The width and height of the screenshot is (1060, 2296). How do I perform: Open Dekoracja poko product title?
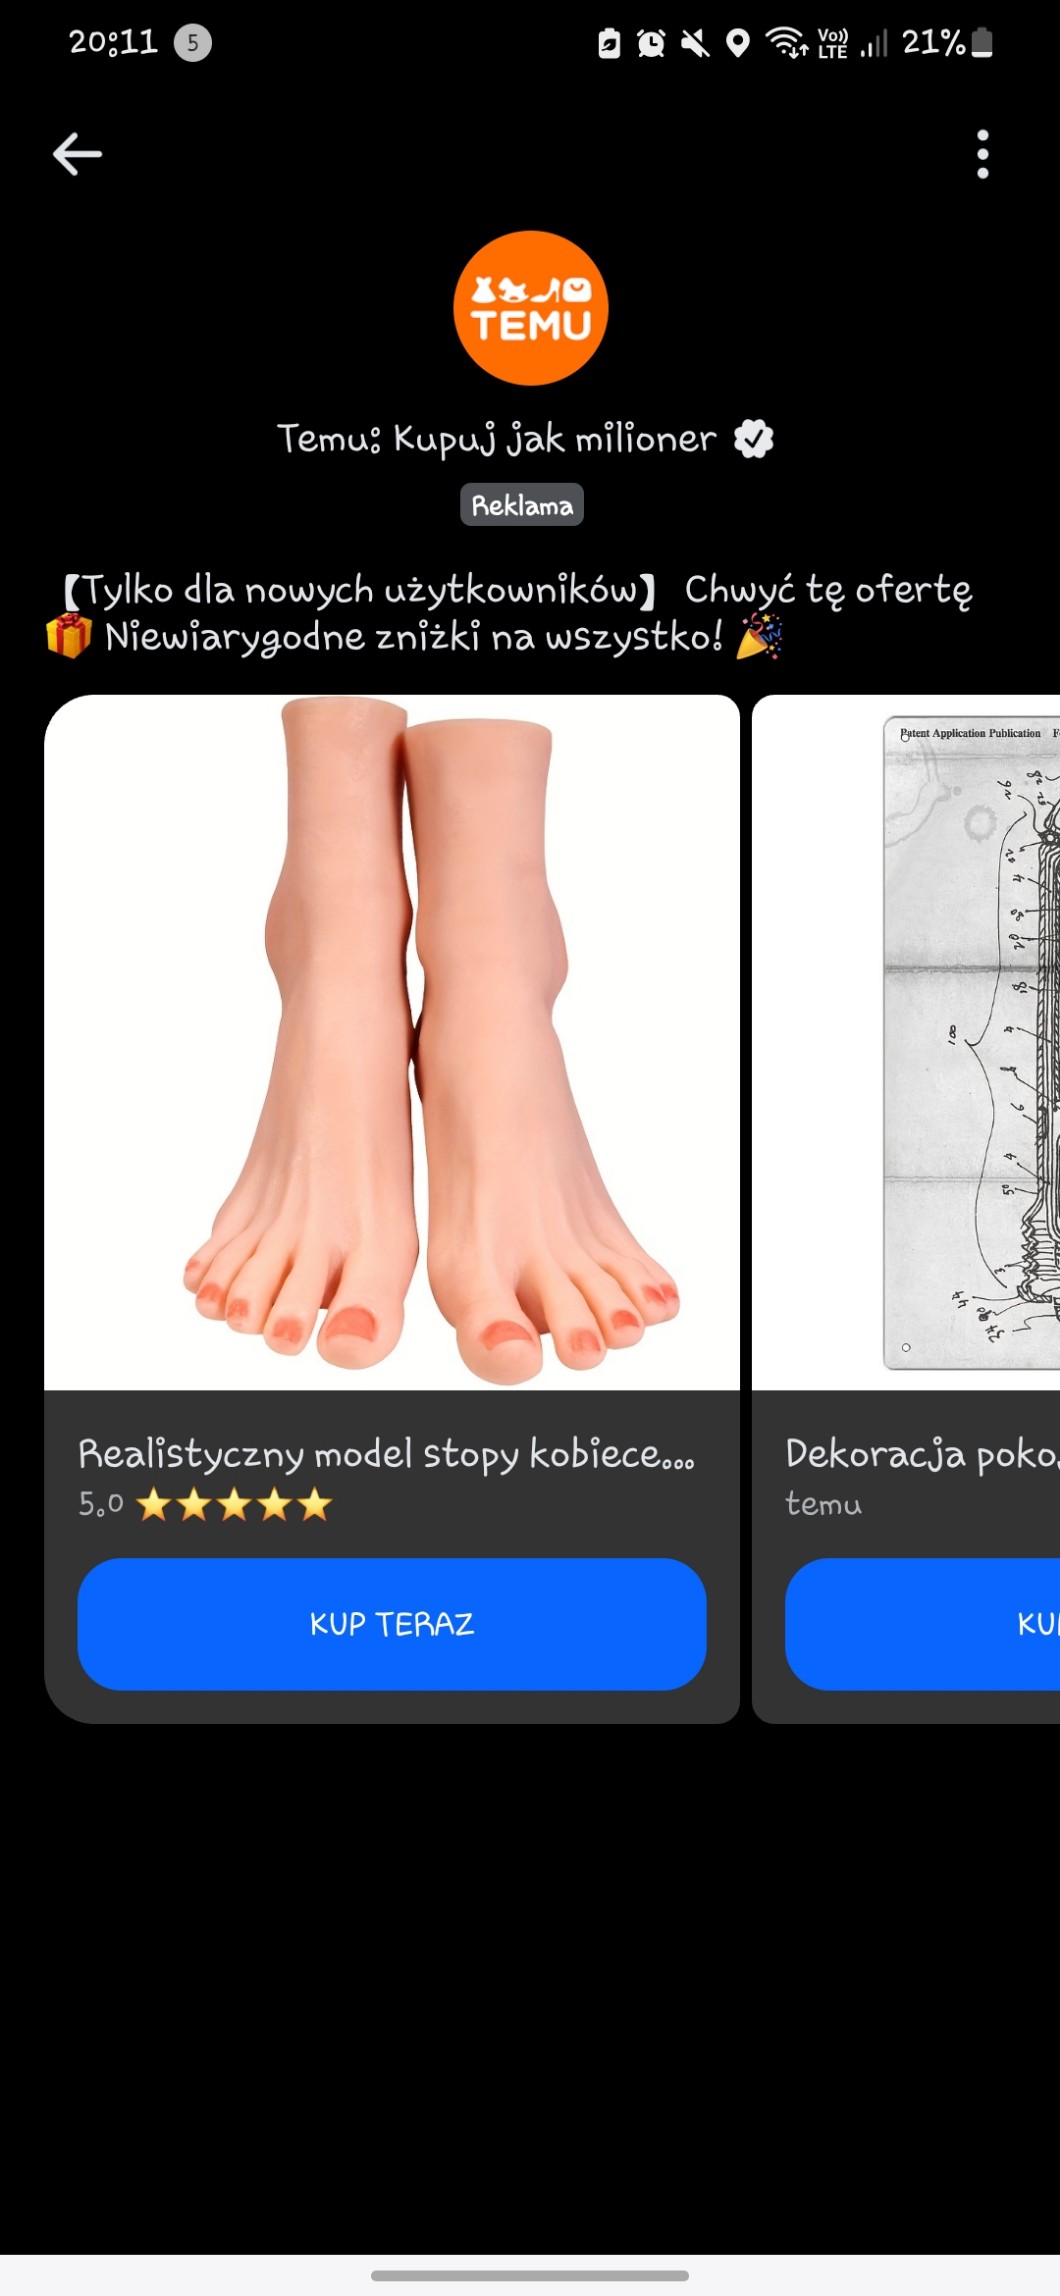(922, 1455)
